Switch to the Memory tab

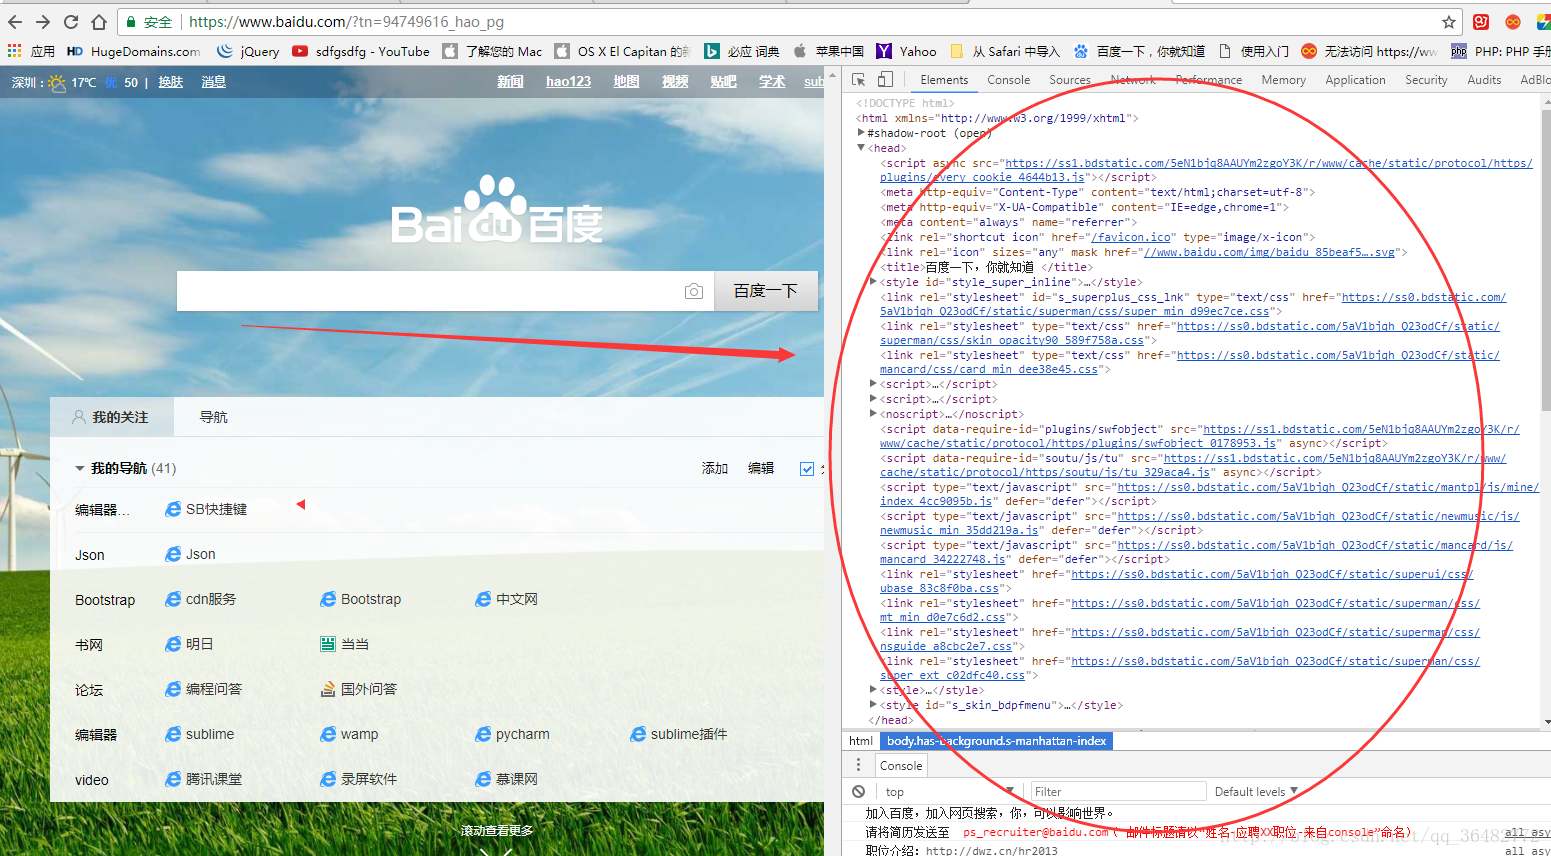coord(1283,80)
